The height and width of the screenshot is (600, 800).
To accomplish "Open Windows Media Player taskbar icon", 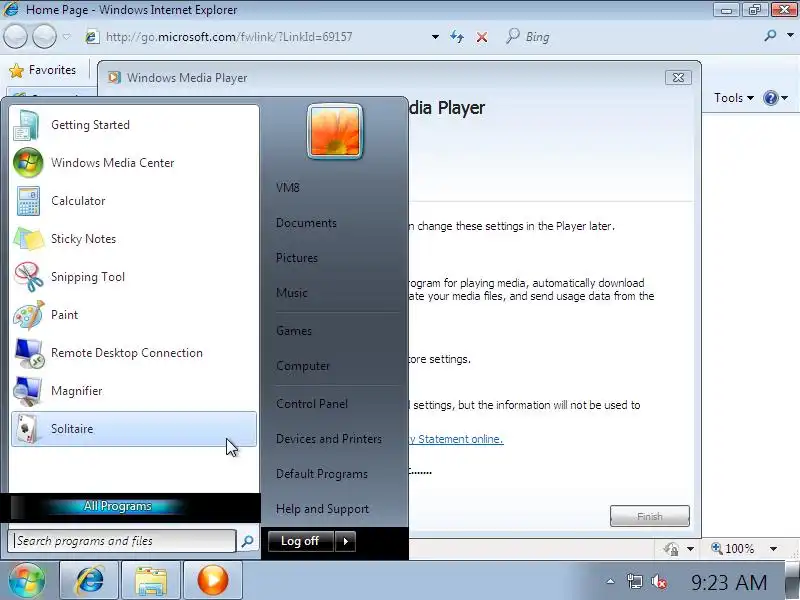I will tap(212, 580).
